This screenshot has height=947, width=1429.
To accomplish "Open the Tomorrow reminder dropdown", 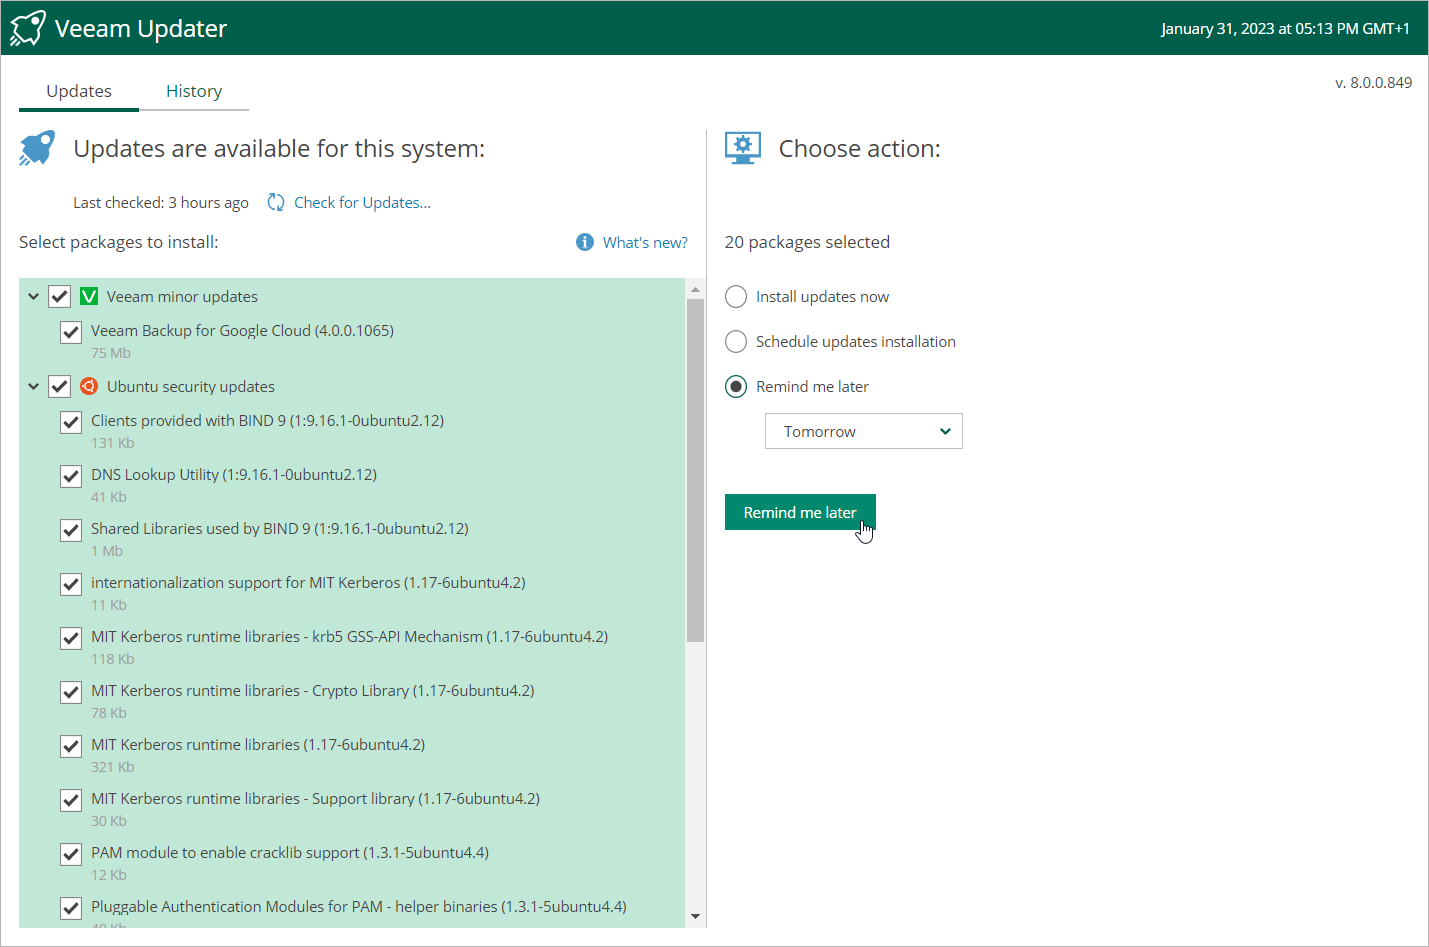I will (863, 431).
